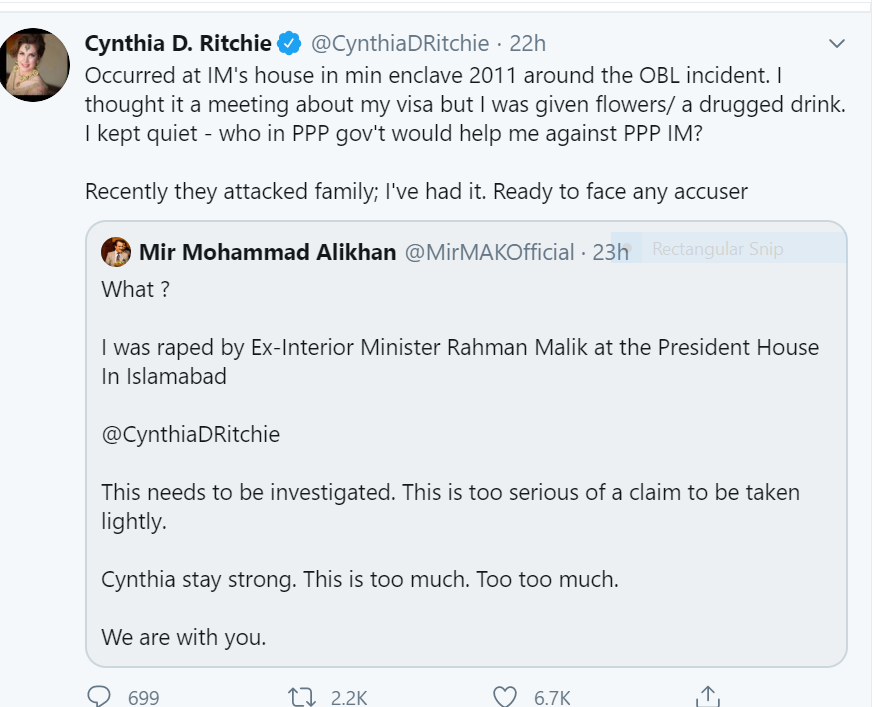This screenshot has width=880, height=707.
Task: View the 699 replies count
Action: 144,698
